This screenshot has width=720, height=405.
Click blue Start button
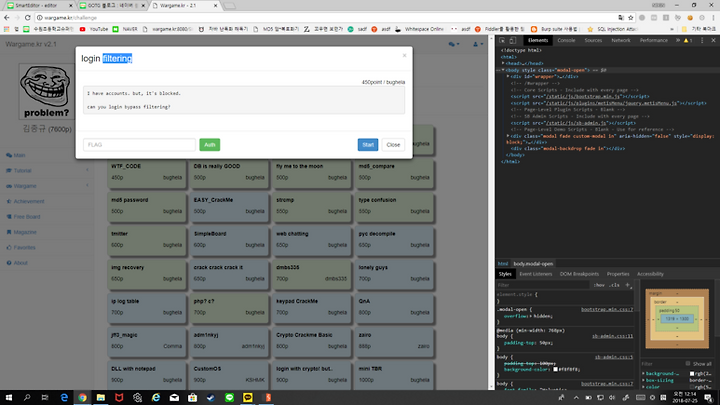click(x=368, y=145)
